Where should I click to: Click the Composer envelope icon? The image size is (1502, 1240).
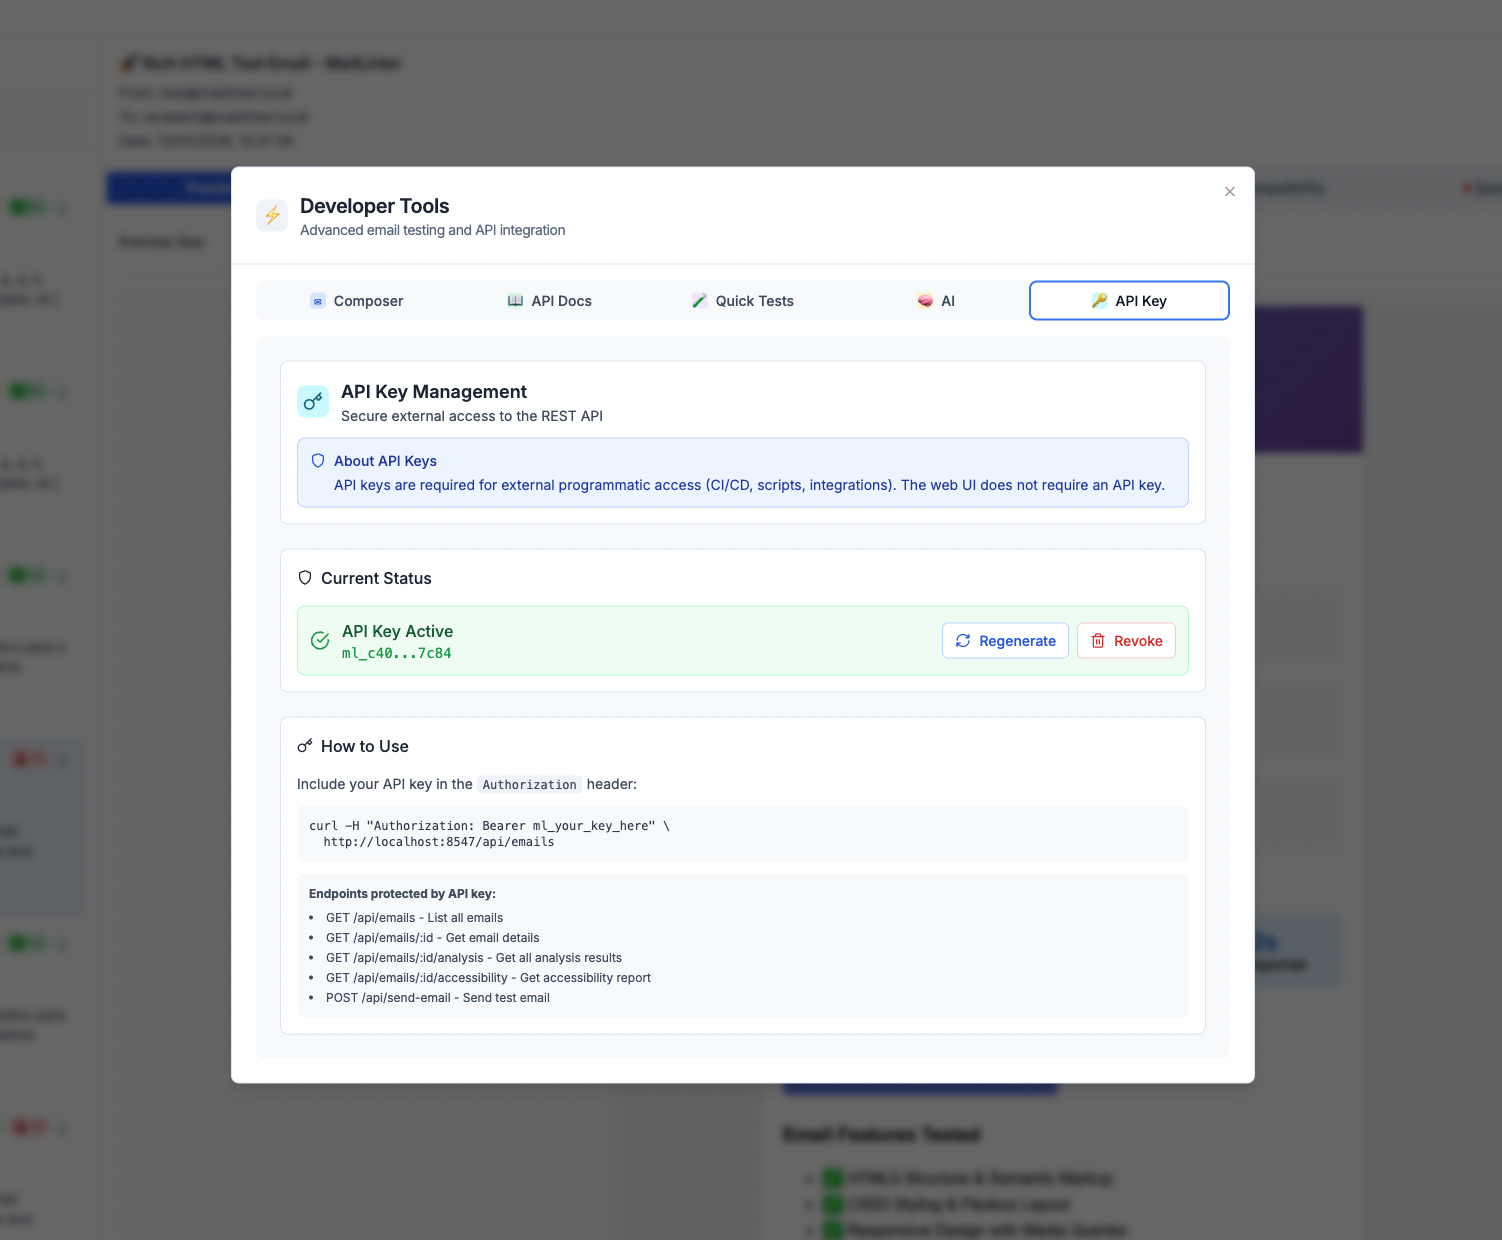(318, 301)
